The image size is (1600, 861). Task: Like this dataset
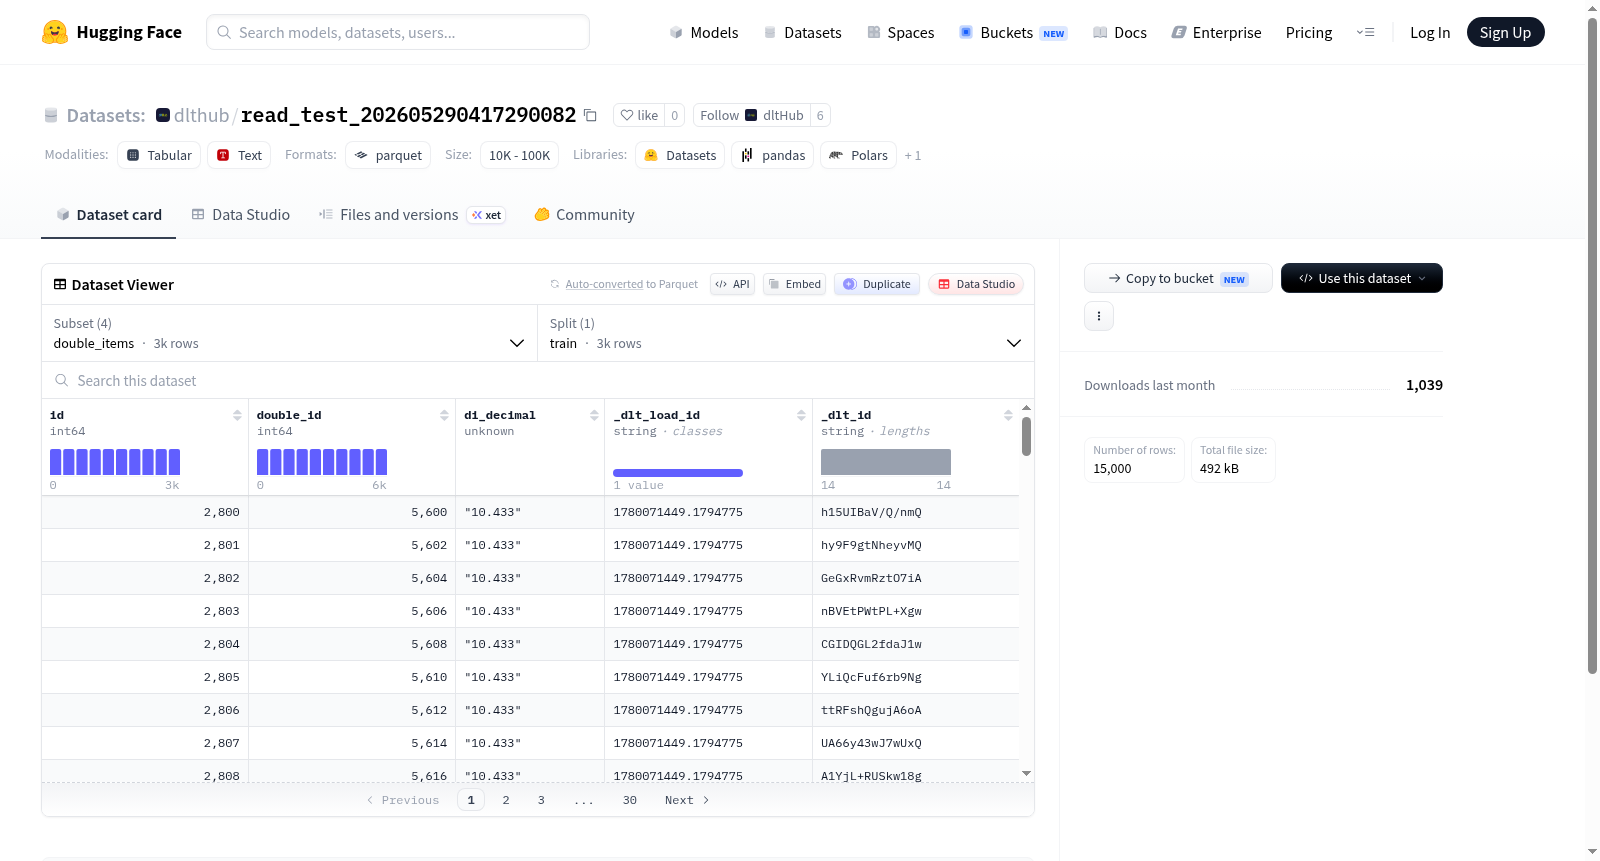(x=639, y=115)
